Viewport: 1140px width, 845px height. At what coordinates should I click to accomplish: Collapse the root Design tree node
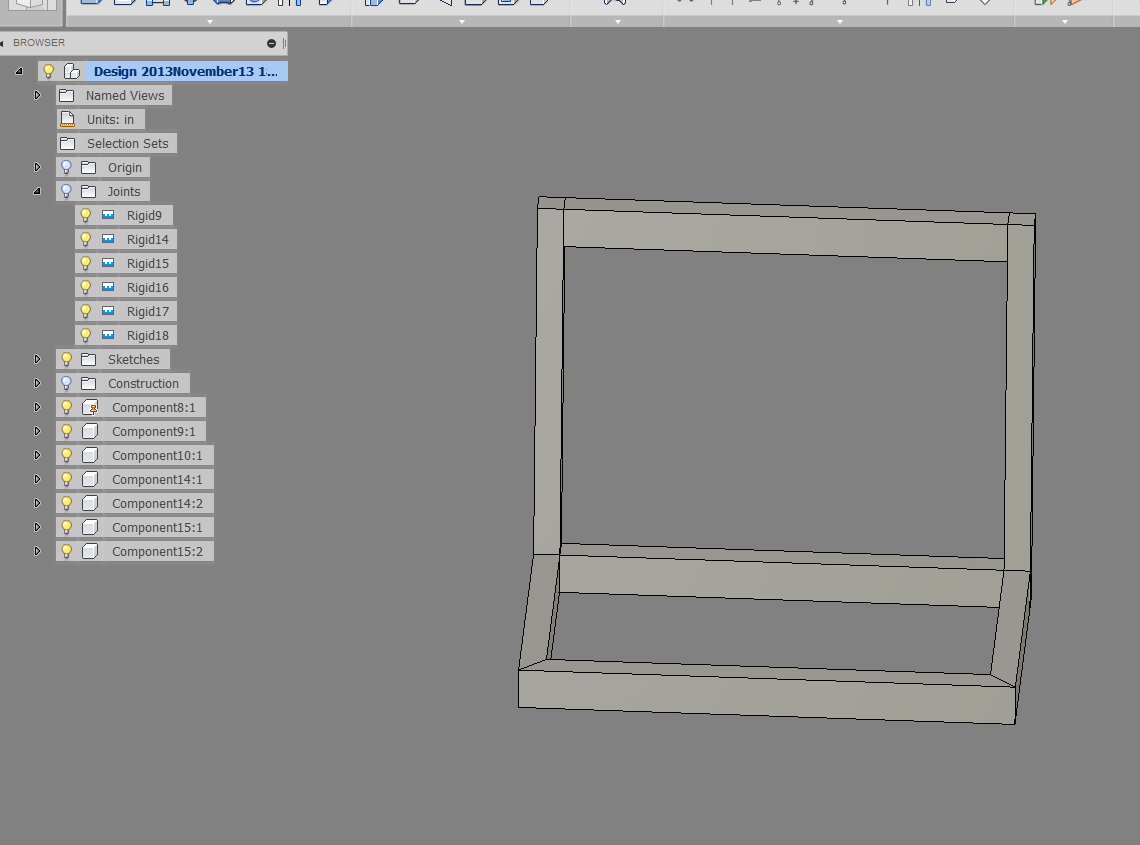pyautogui.click(x=19, y=71)
